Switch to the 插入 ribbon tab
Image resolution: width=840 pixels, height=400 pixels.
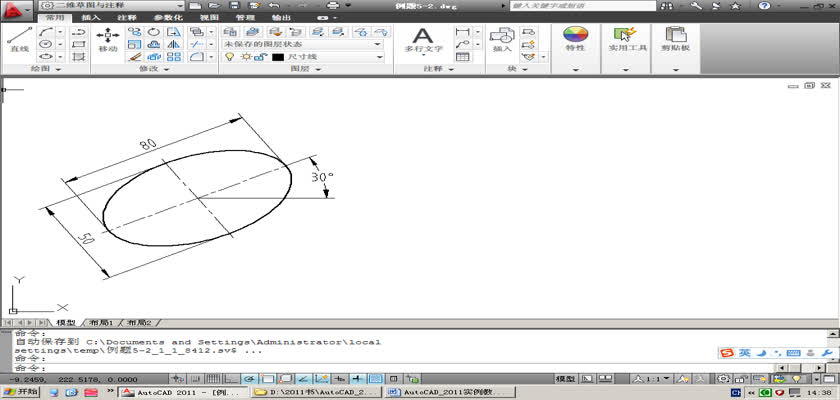(x=91, y=17)
